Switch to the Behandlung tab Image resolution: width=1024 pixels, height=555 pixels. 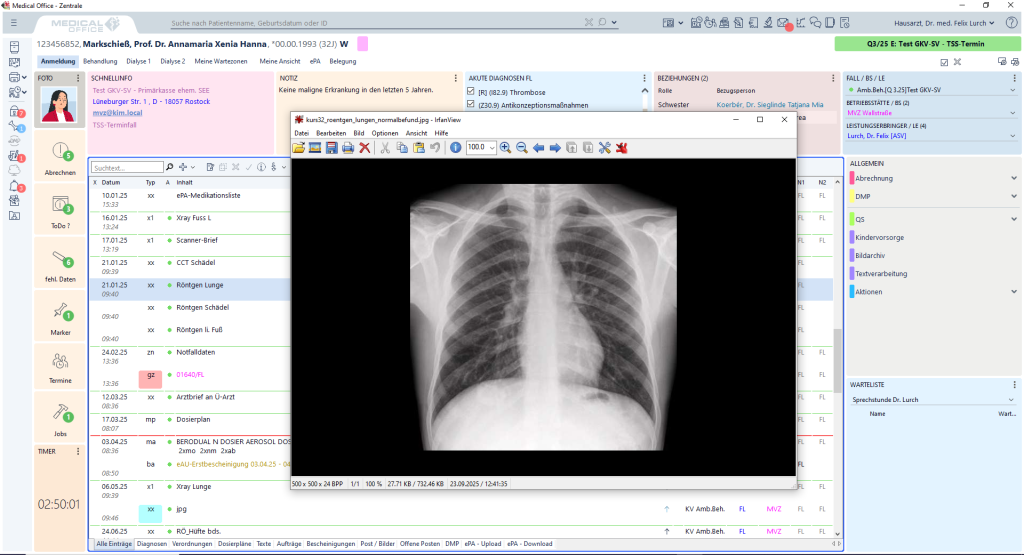pyautogui.click(x=100, y=61)
